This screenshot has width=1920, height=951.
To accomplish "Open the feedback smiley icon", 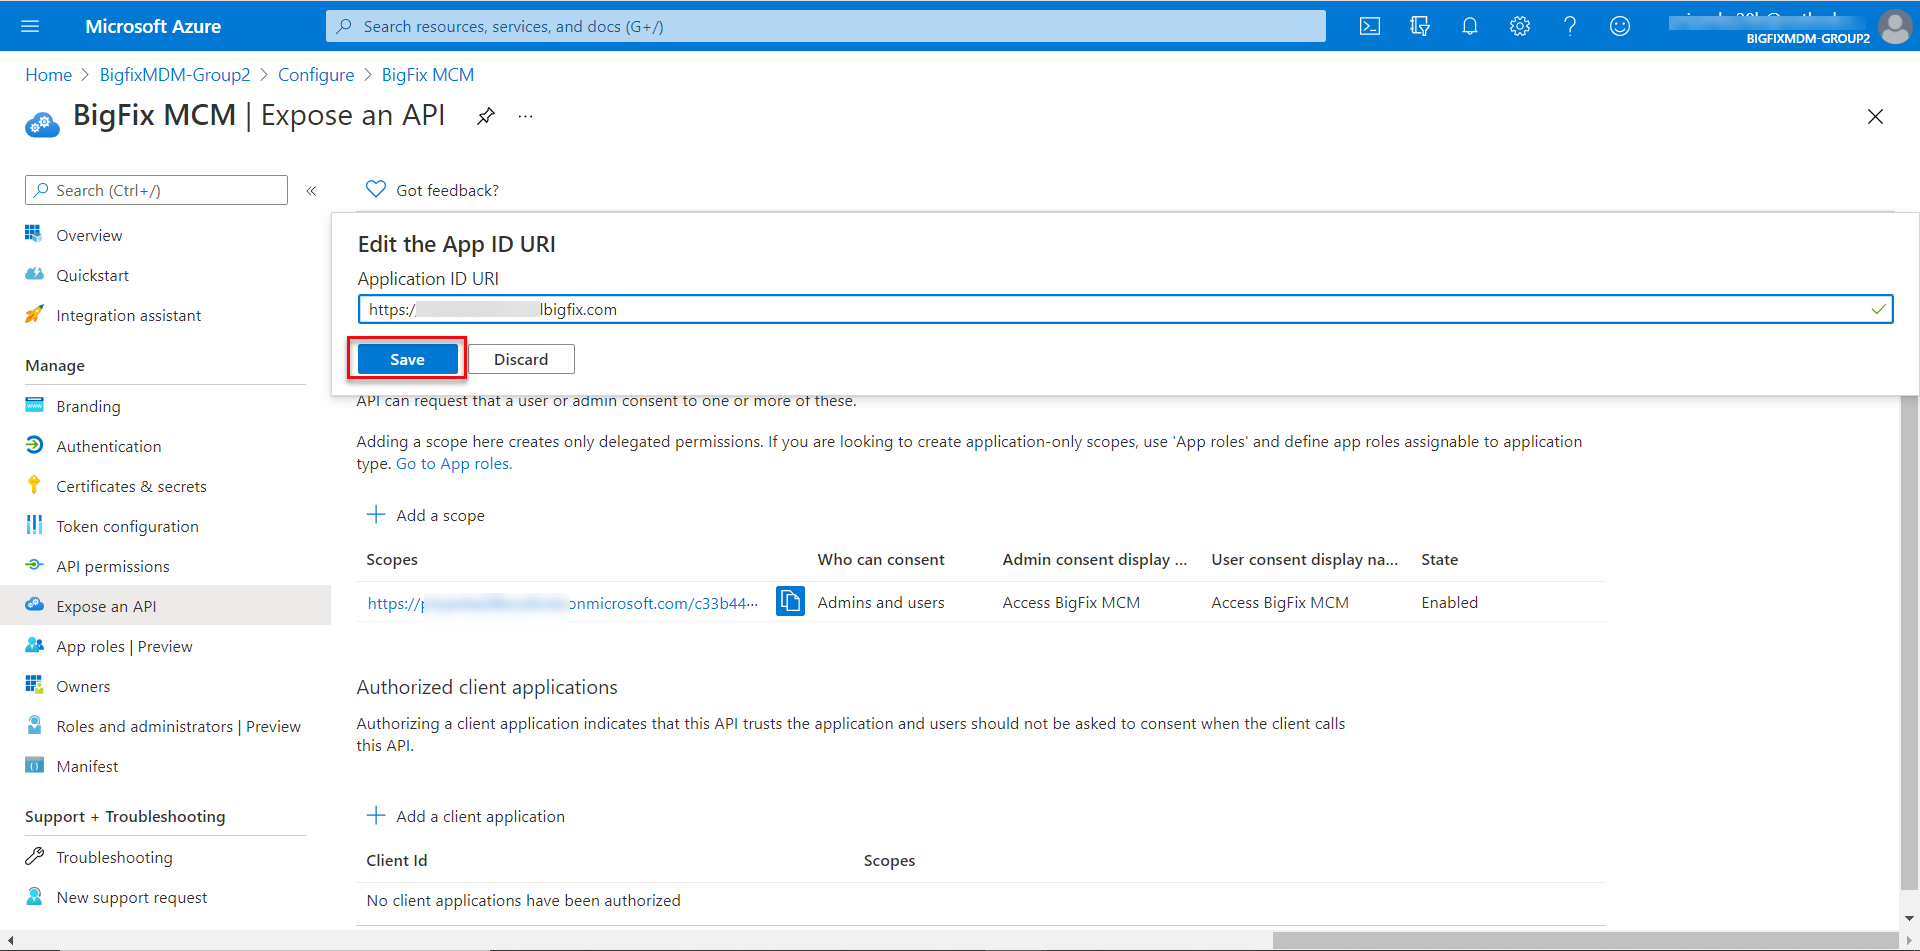I will click(x=1620, y=26).
